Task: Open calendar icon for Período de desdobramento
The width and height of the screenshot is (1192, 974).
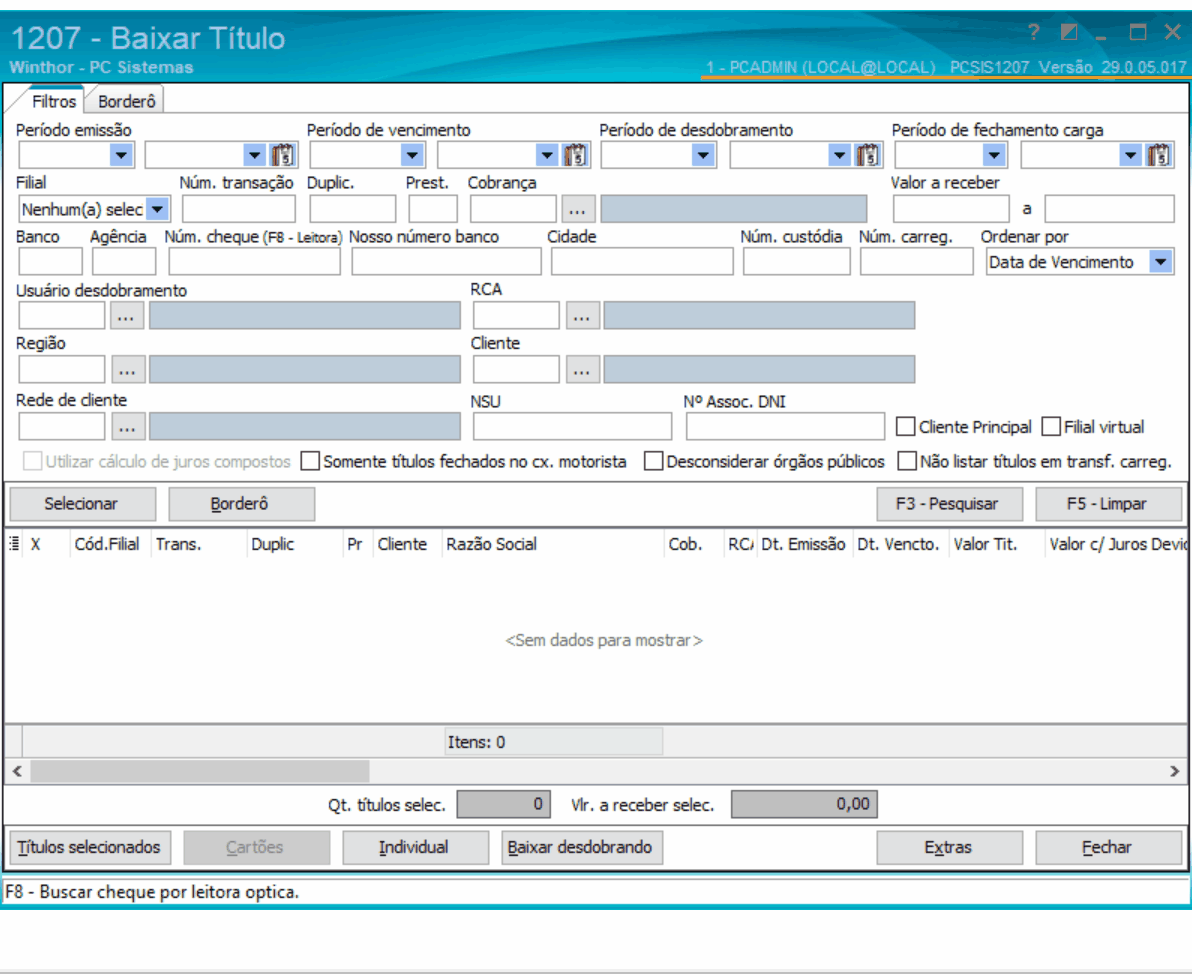Action: pyautogui.click(x=868, y=154)
